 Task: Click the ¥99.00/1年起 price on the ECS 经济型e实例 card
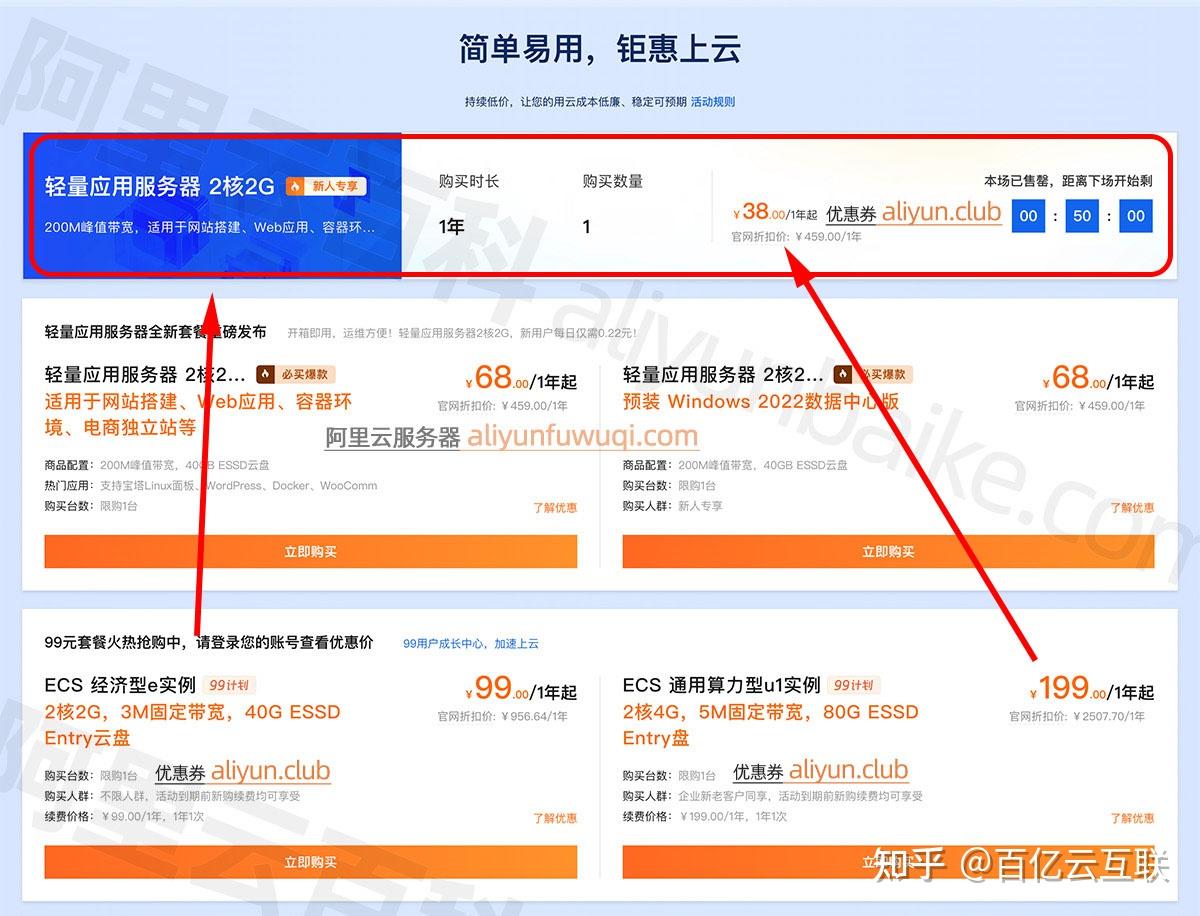521,689
